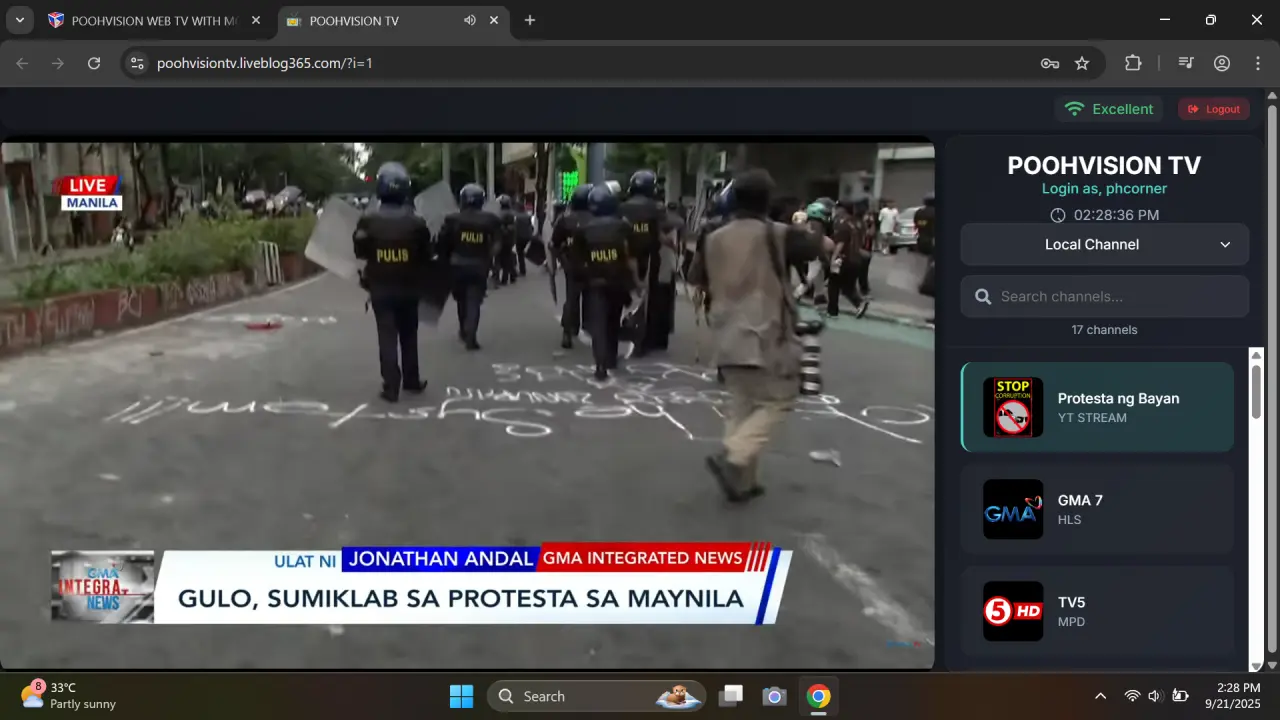1280x720 pixels.
Task: Expand the tab search chevron
Action: pos(19,20)
